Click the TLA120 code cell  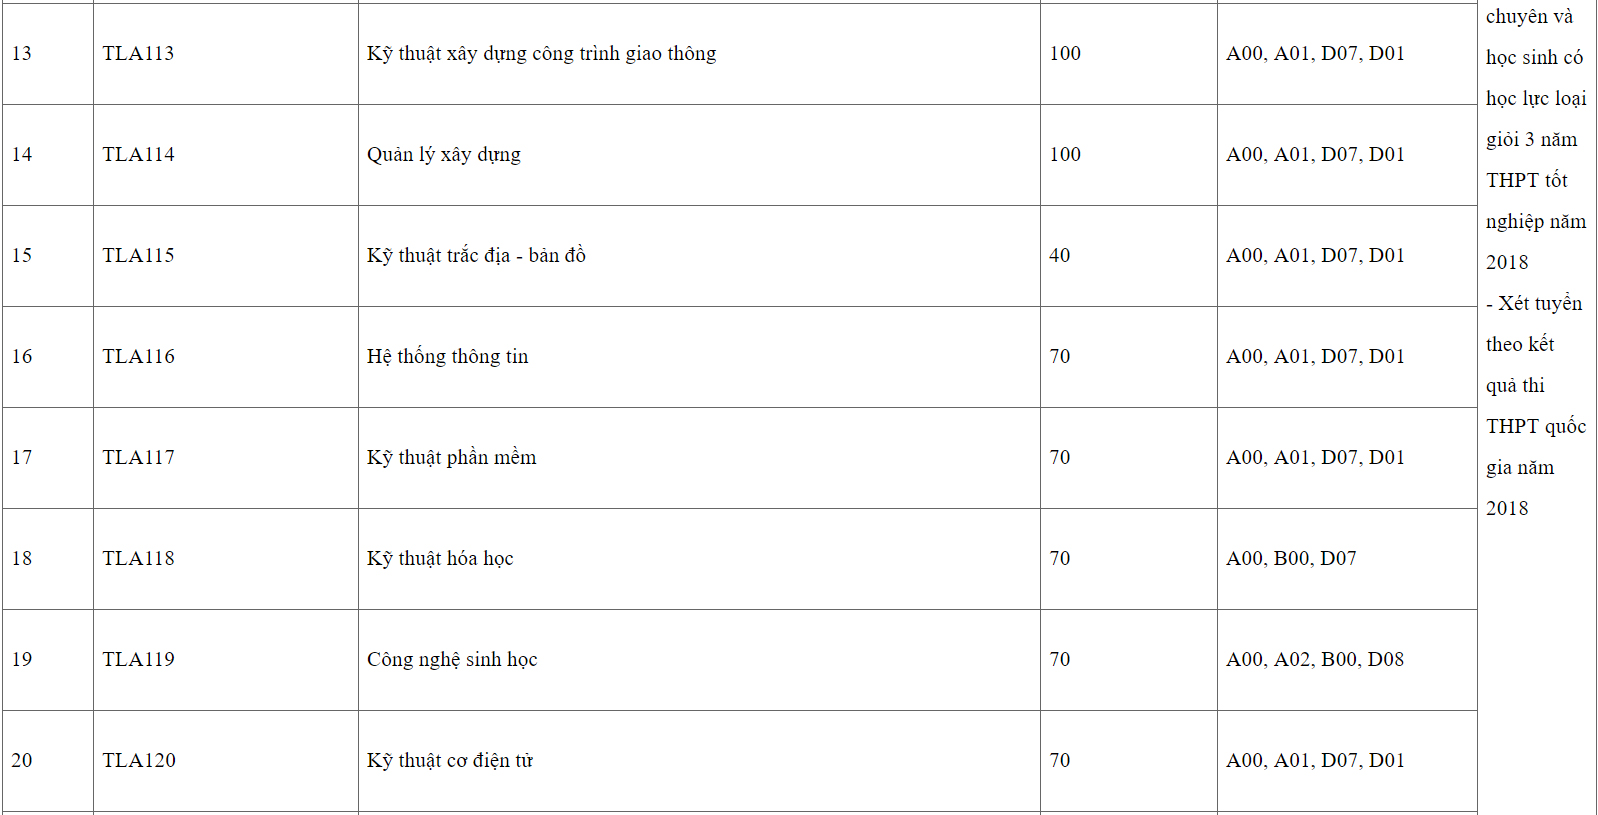click(x=138, y=761)
